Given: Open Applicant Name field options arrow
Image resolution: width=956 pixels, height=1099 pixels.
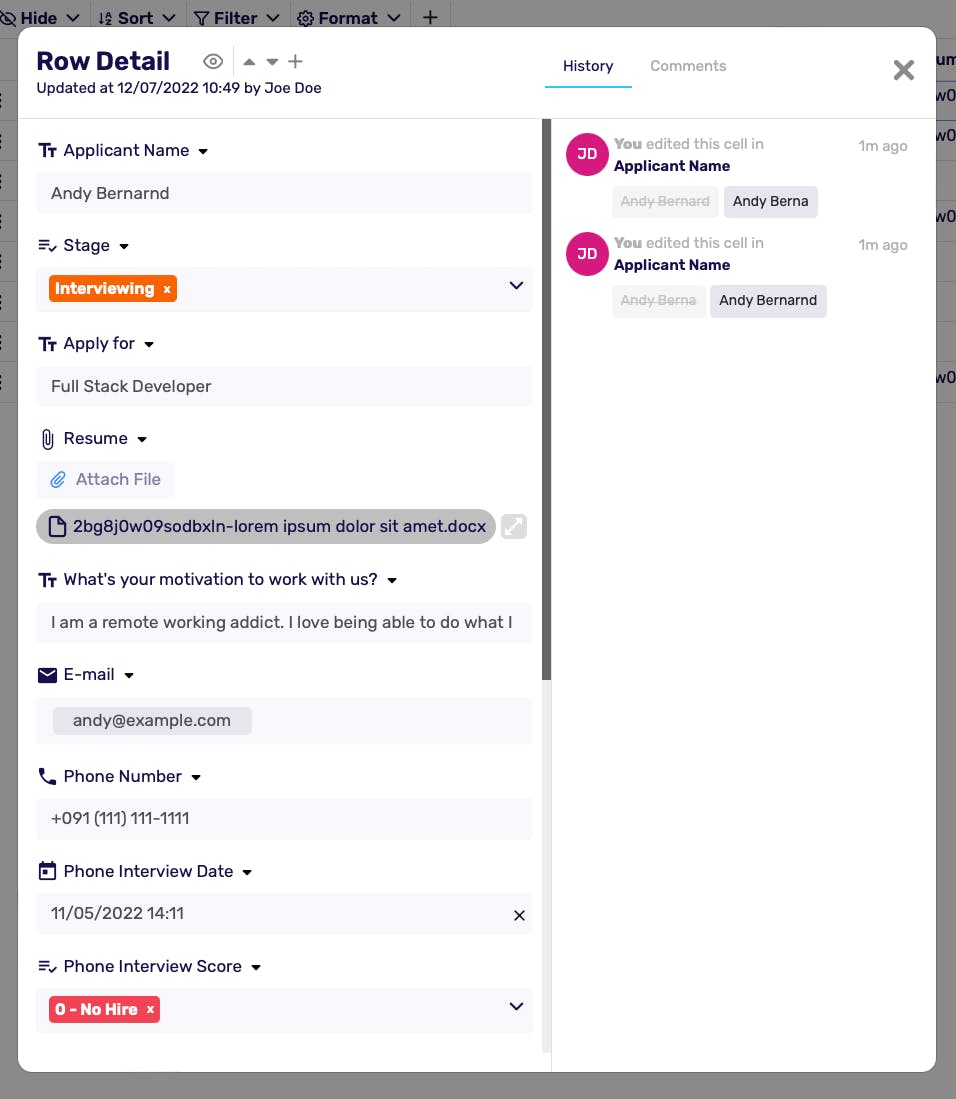Looking at the screenshot, I should tap(203, 151).
